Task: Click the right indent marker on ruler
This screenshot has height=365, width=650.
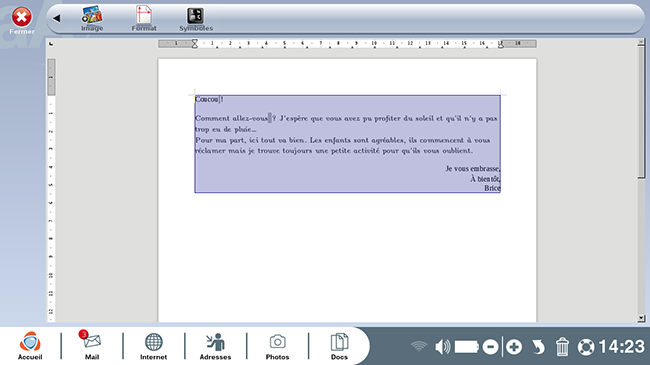Action: 500,44
